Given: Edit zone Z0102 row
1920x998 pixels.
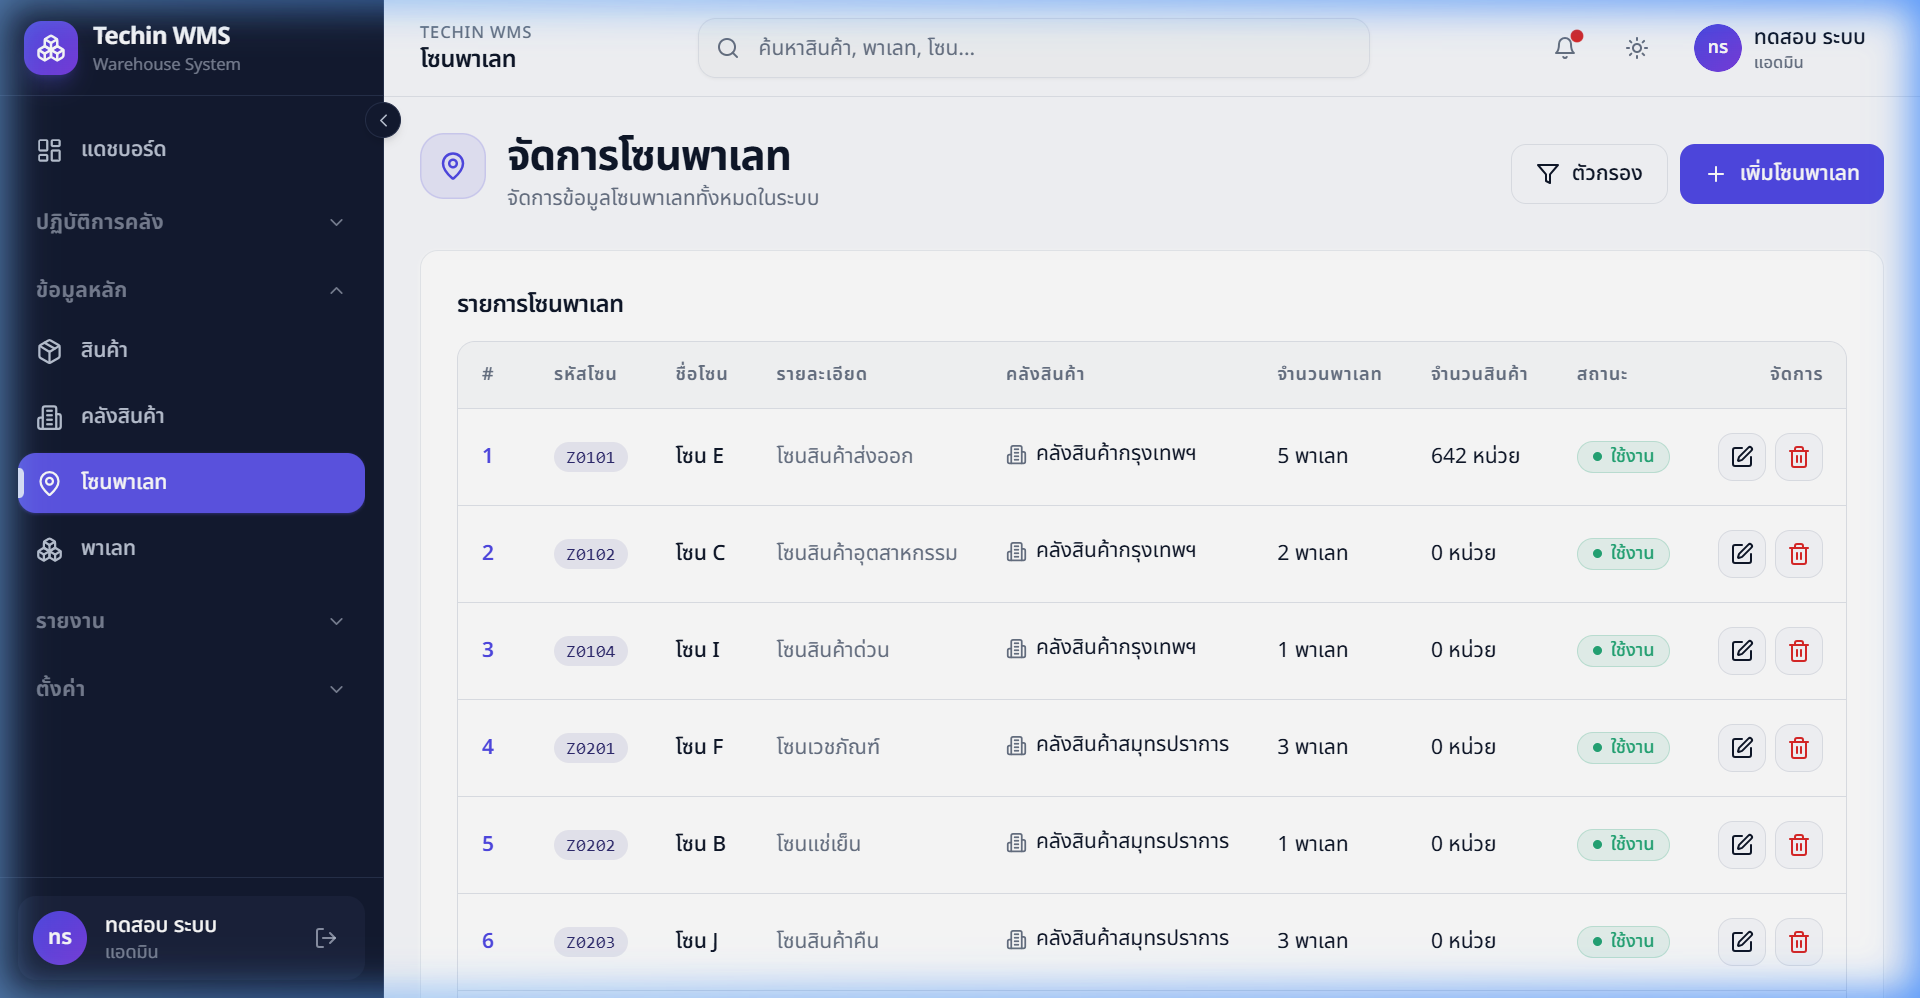Looking at the screenshot, I should point(1742,554).
